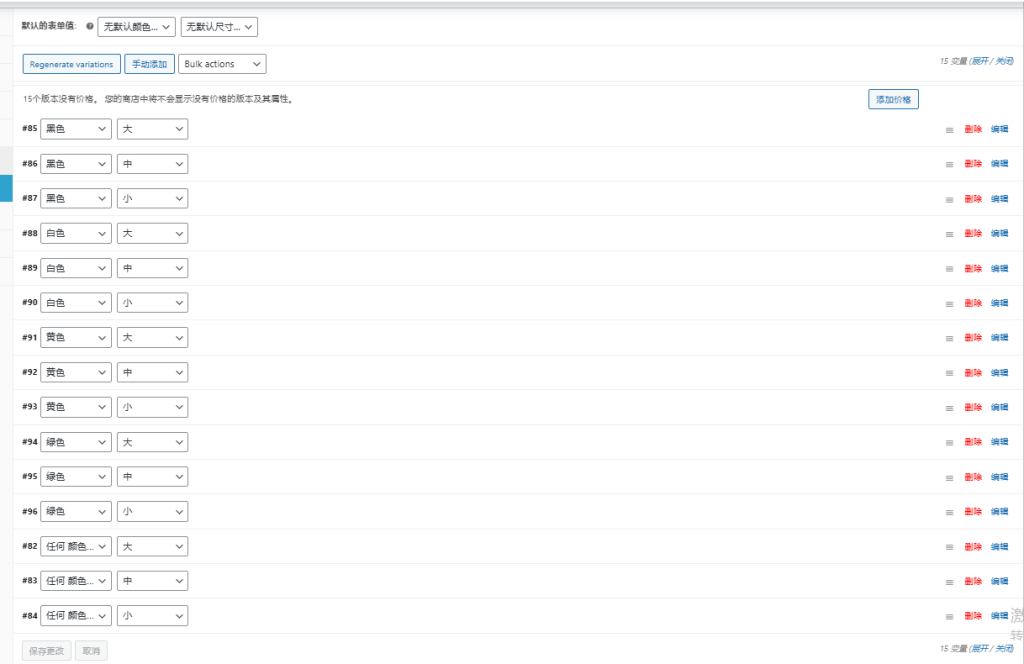This screenshot has height=664, width=1024.
Task: Click the drag handle icon for variation #96
Action: pos(949,512)
